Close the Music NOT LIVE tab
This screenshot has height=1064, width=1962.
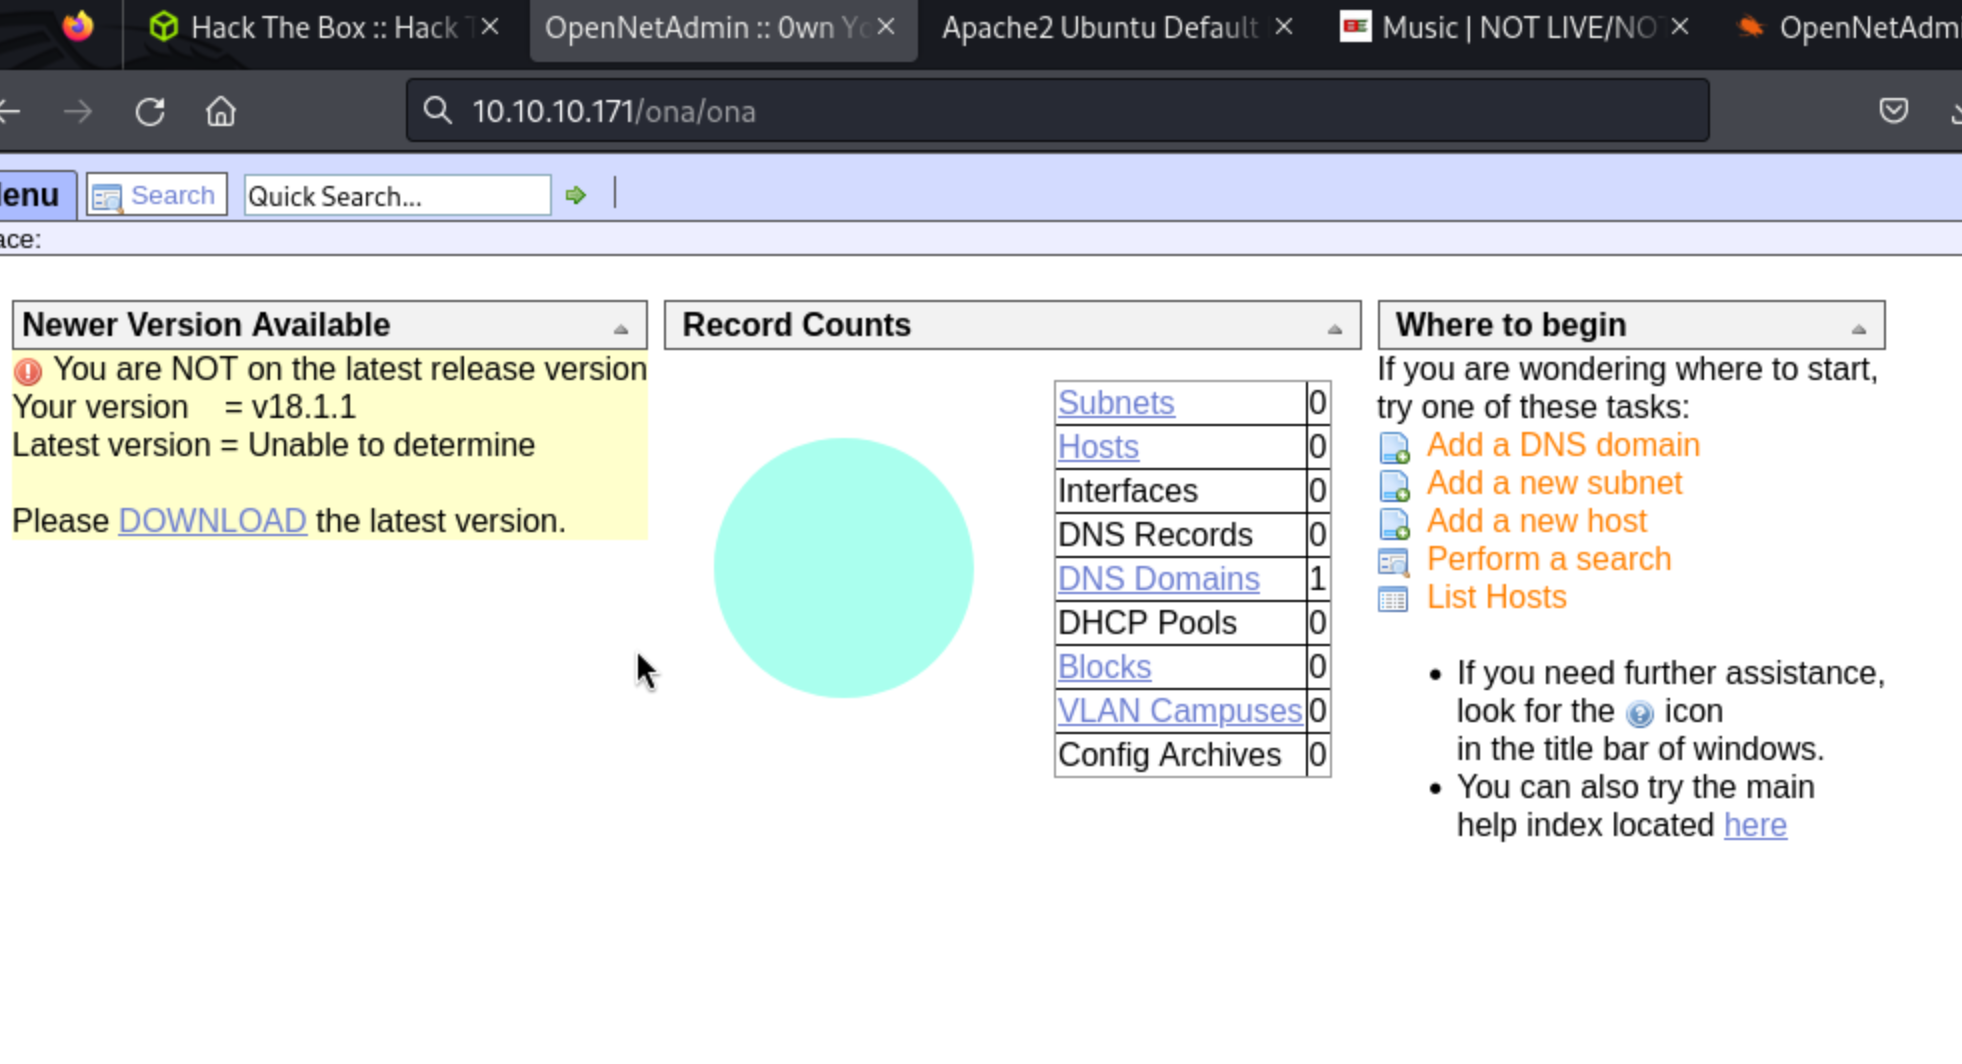[1680, 27]
